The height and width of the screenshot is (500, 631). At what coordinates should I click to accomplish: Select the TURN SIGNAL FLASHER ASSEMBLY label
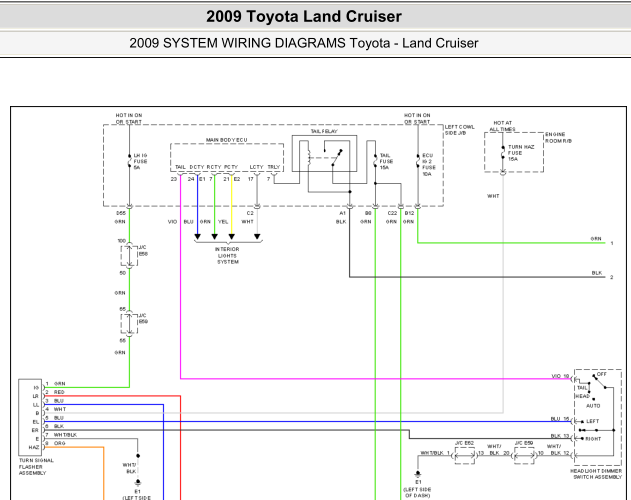click(x=36, y=467)
